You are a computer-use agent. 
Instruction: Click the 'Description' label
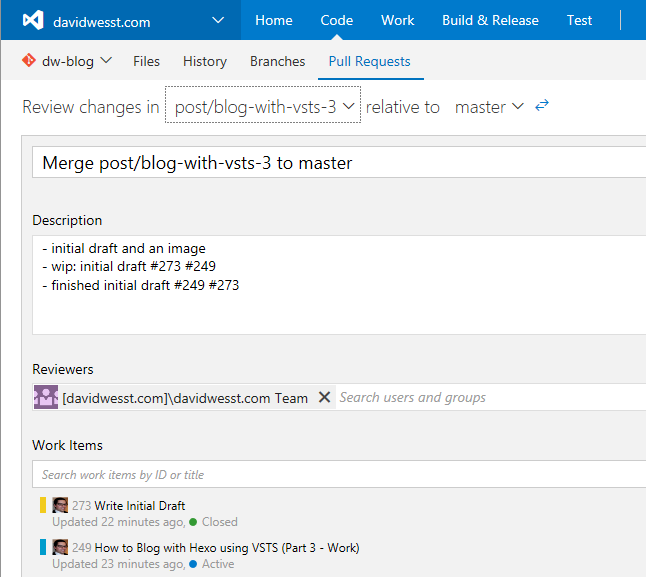point(67,220)
